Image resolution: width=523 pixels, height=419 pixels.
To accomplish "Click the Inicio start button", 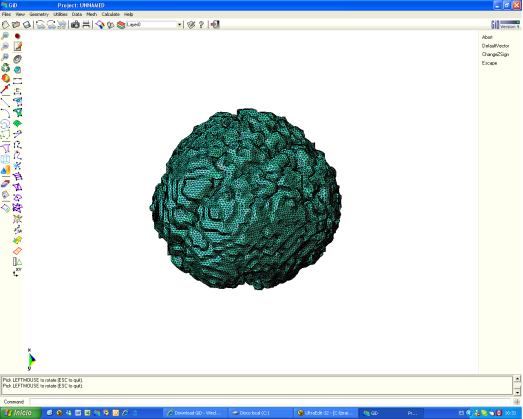I will [21, 413].
